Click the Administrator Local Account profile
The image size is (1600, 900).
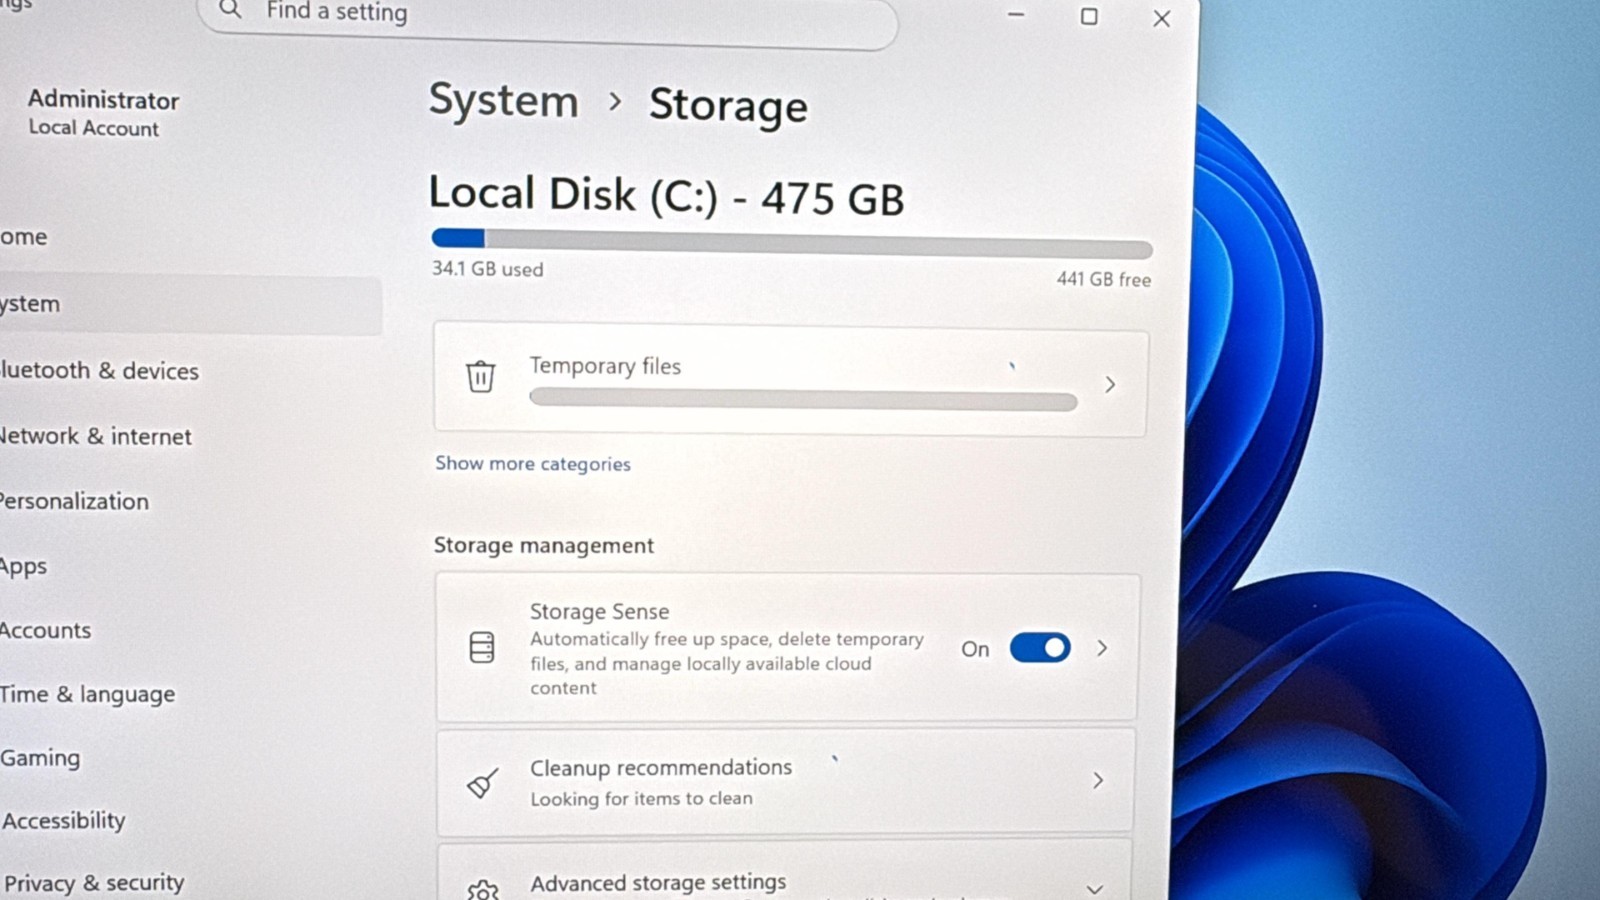(x=103, y=113)
